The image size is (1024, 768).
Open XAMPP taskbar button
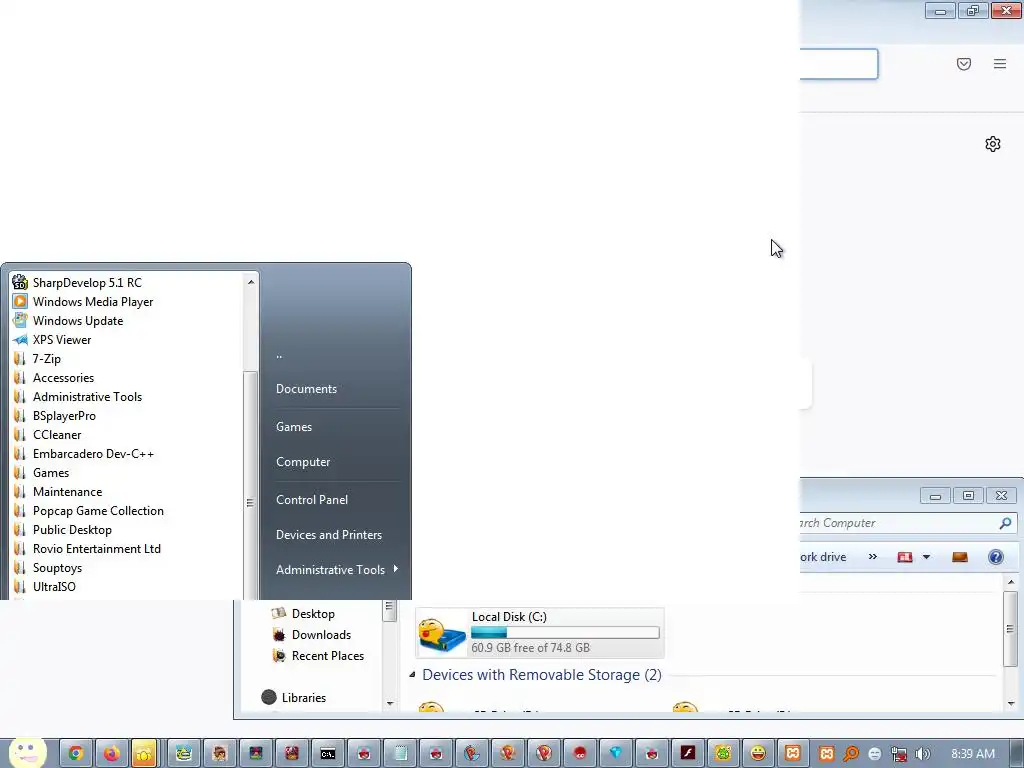click(x=793, y=753)
